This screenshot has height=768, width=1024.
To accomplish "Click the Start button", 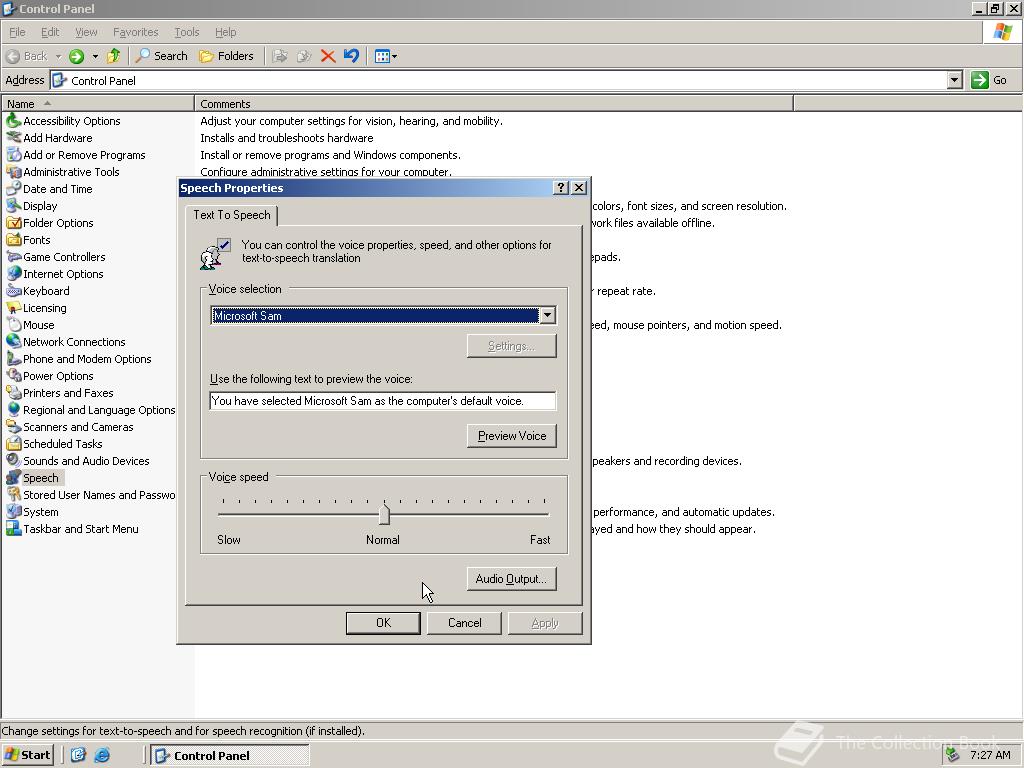I will click(27, 755).
